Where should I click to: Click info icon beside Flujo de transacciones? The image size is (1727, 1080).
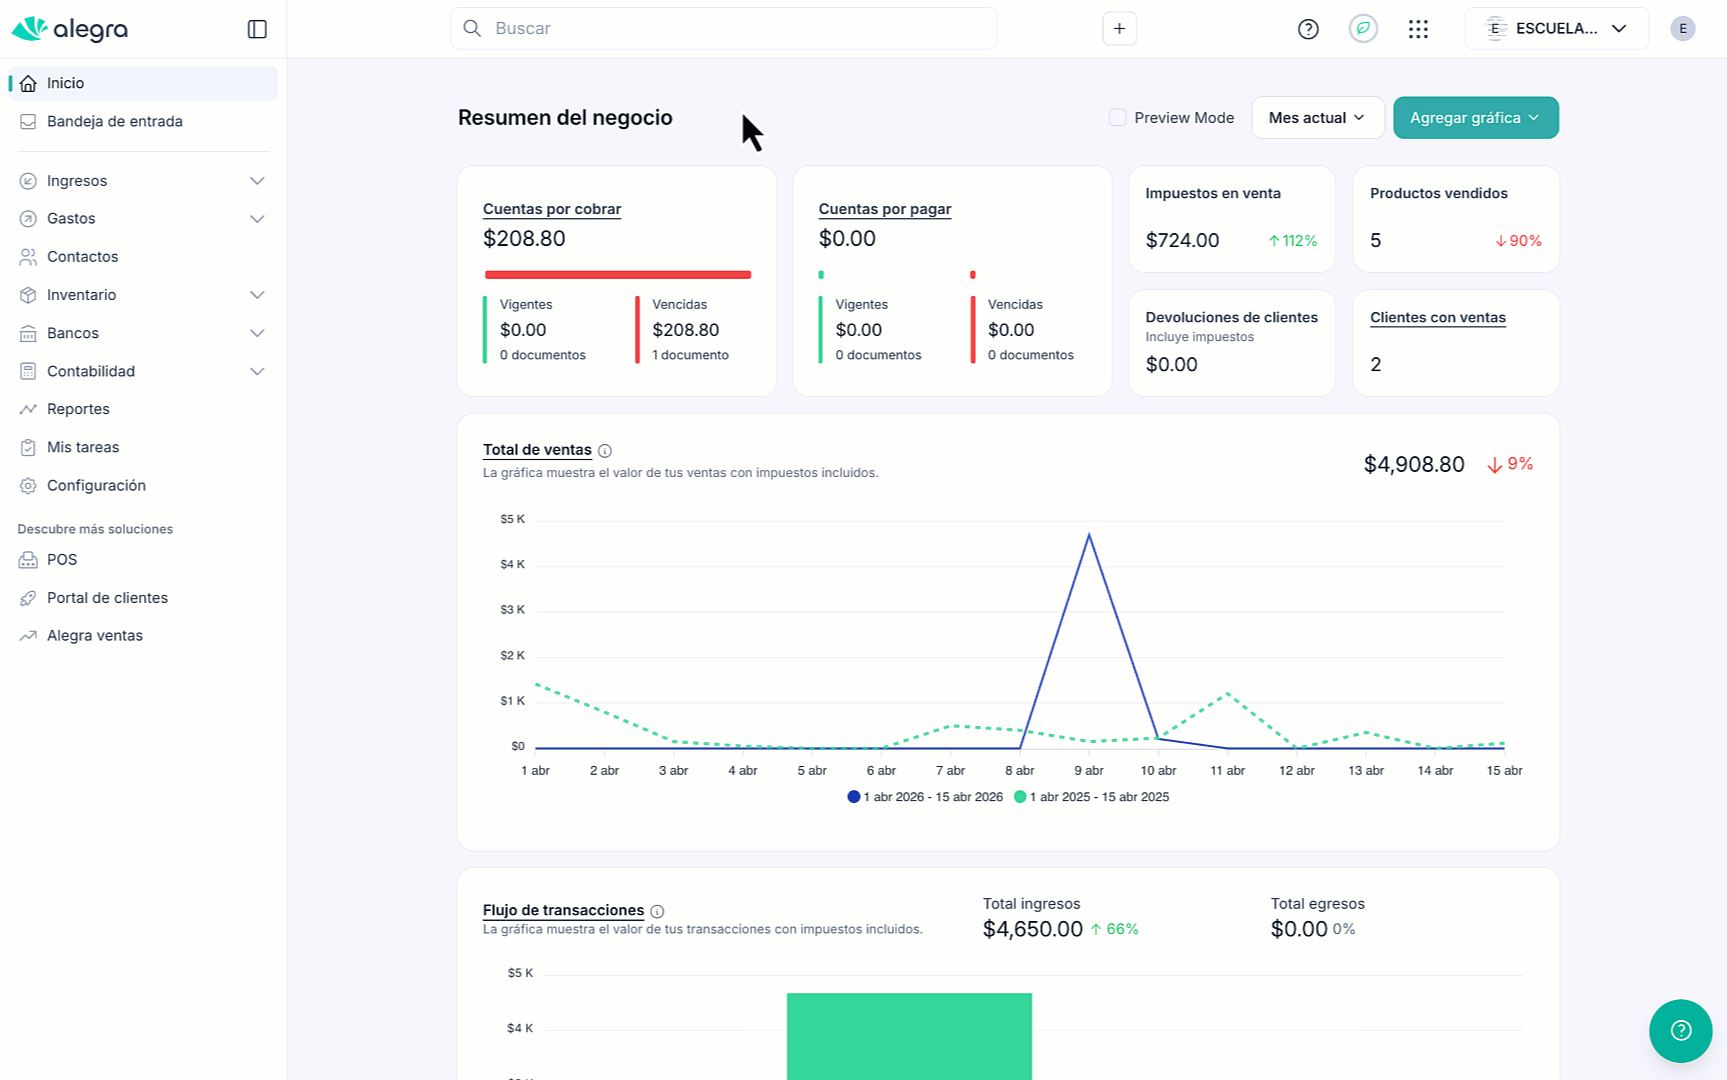tap(657, 911)
